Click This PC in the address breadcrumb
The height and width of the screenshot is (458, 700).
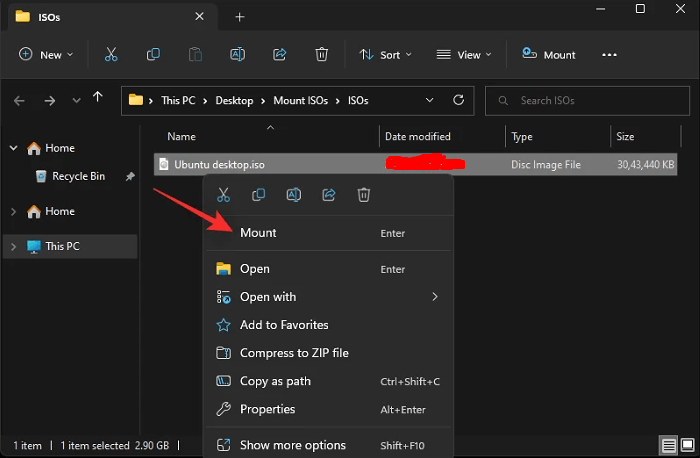(x=178, y=100)
